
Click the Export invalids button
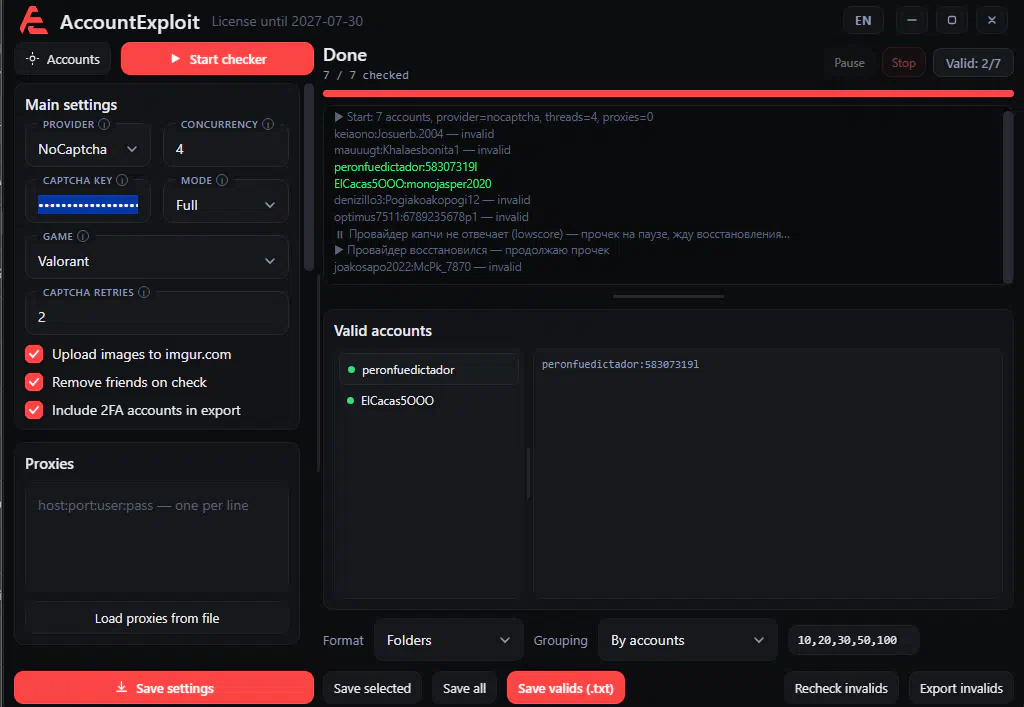pyautogui.click(x=961, y=688)
